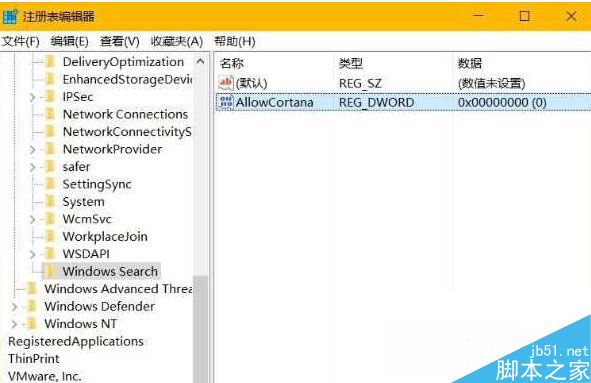Screen dimensions: 591x383
Task: Click the 0x00000000 (0) data cell
Action: pyautogui.click(x=502, y=102)
